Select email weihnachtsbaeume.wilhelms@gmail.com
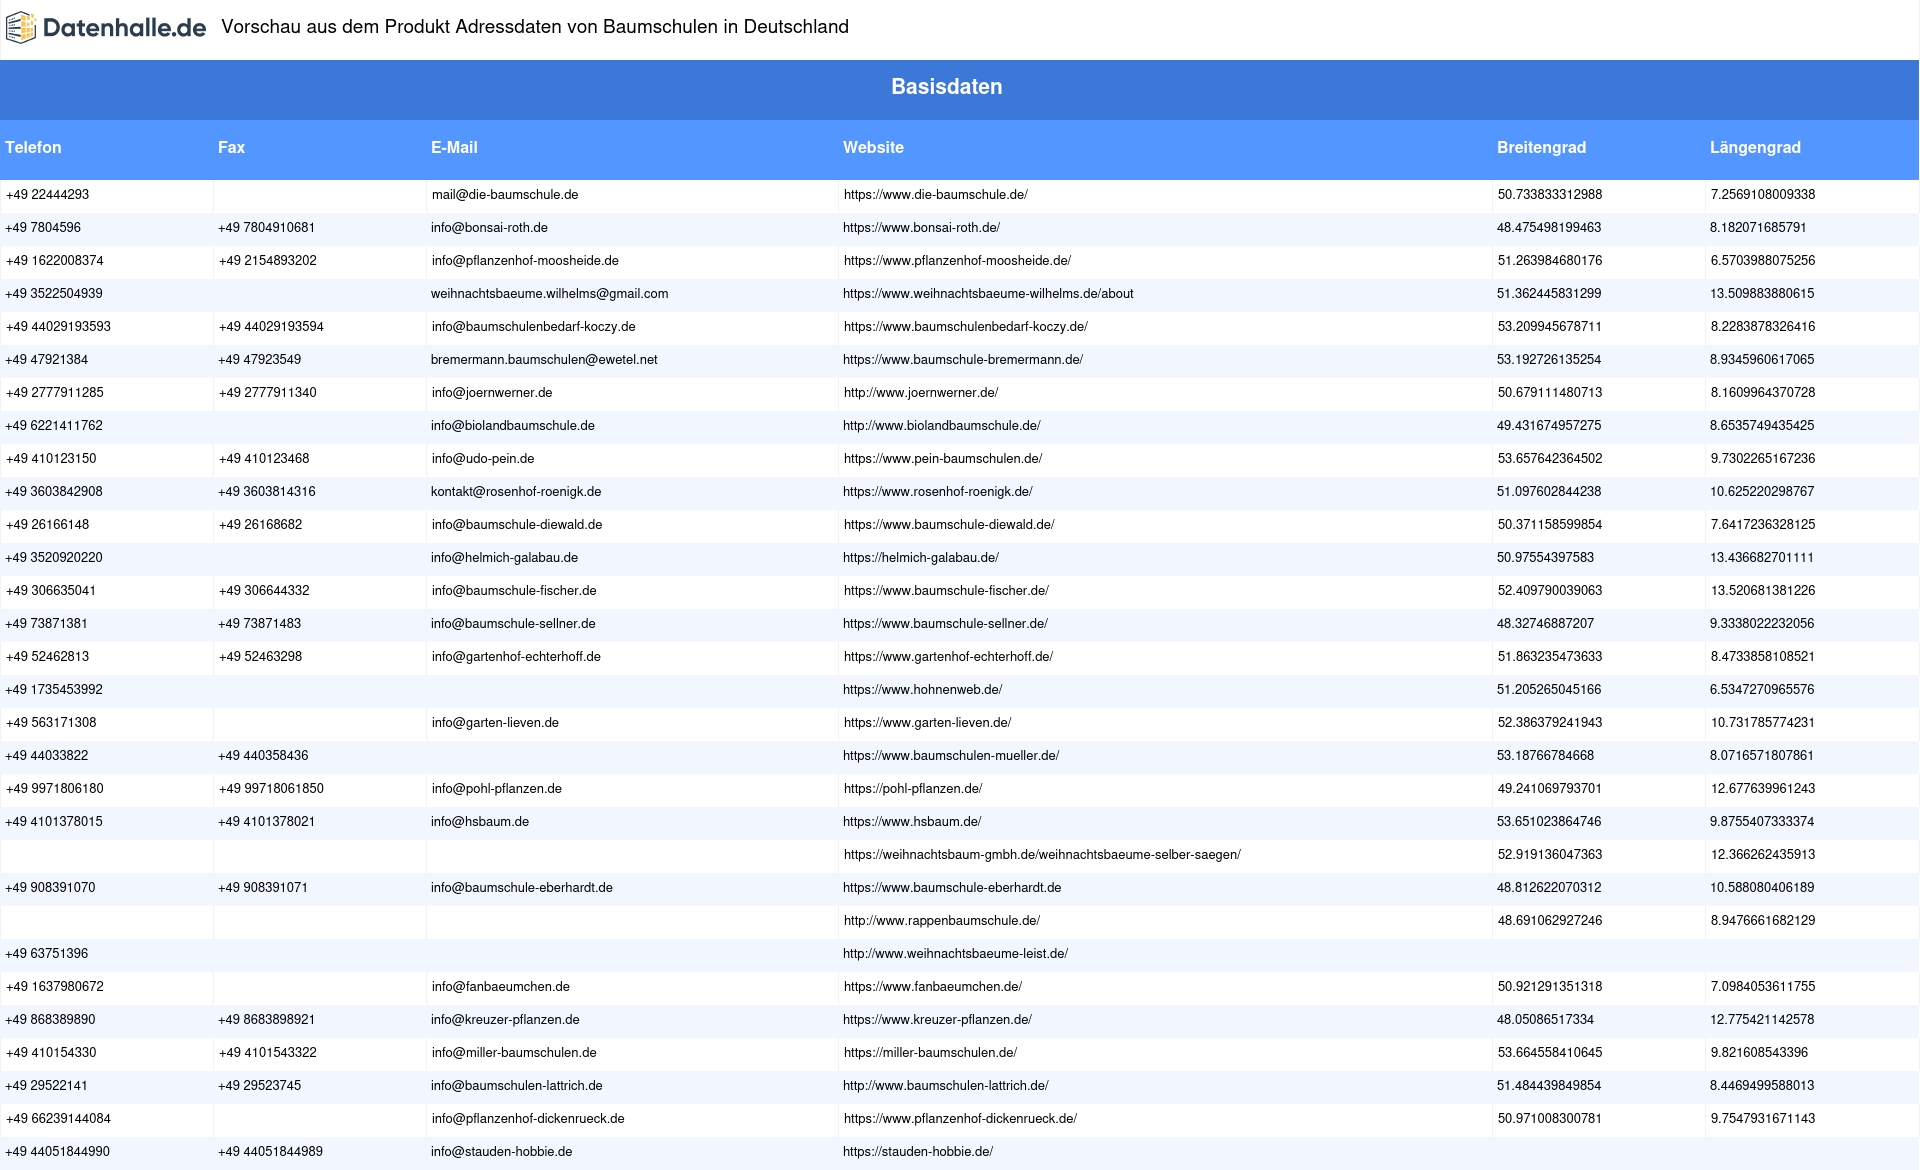Screen dimensions: 1920x1170 549,294
